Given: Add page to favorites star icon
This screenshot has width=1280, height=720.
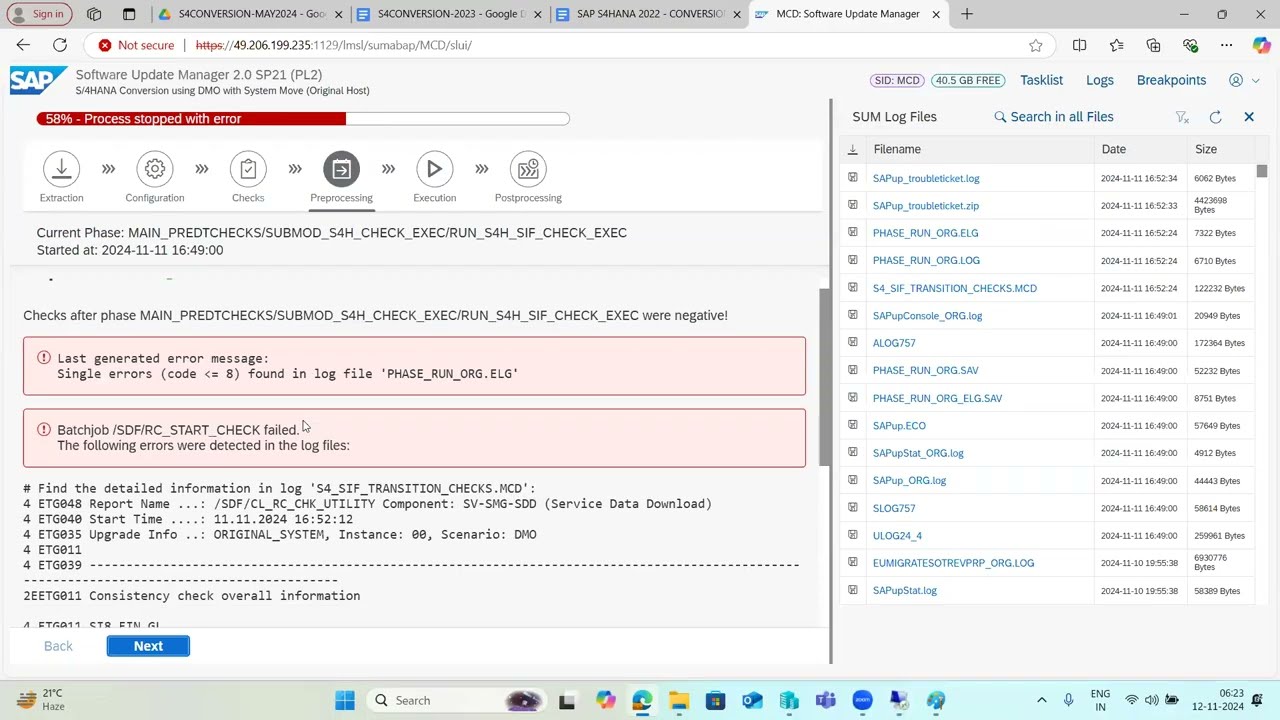Looking at the screenshot, I should pos(1036,45).
